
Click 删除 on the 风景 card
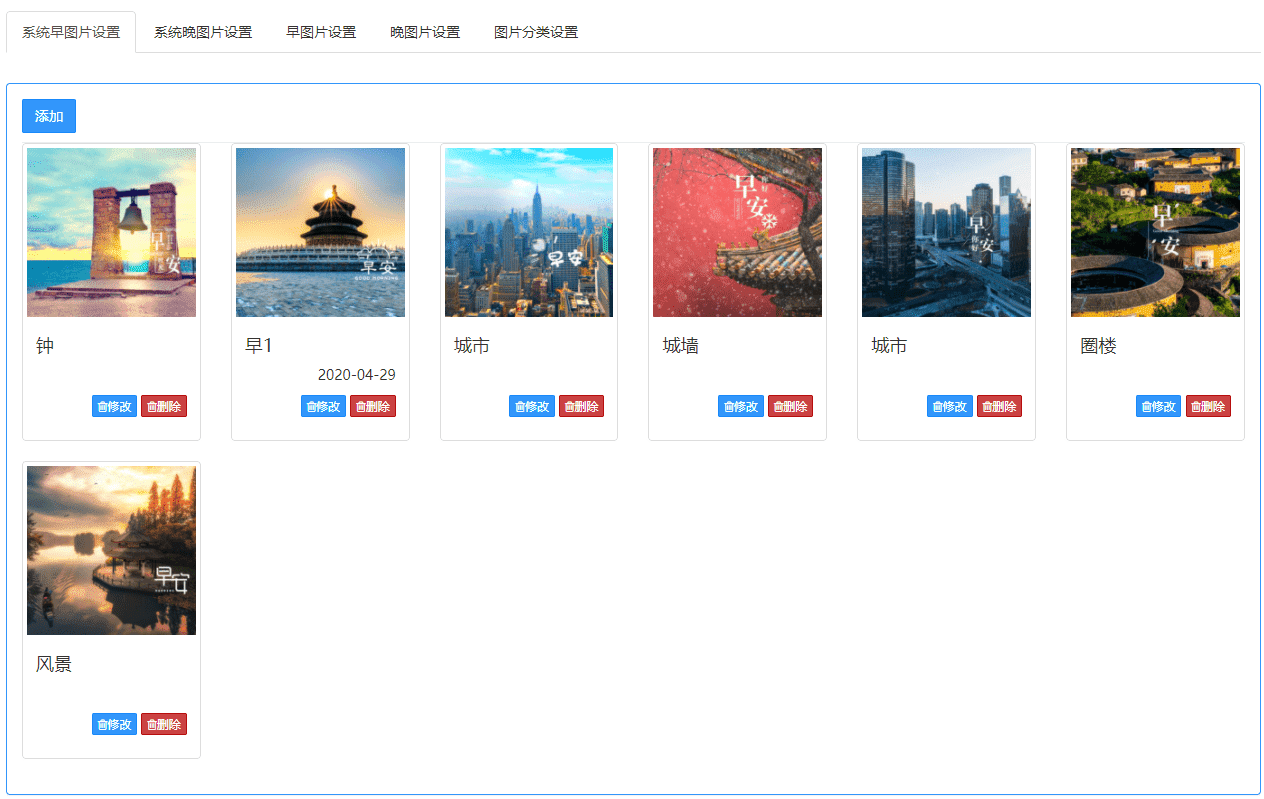point(164,724)
